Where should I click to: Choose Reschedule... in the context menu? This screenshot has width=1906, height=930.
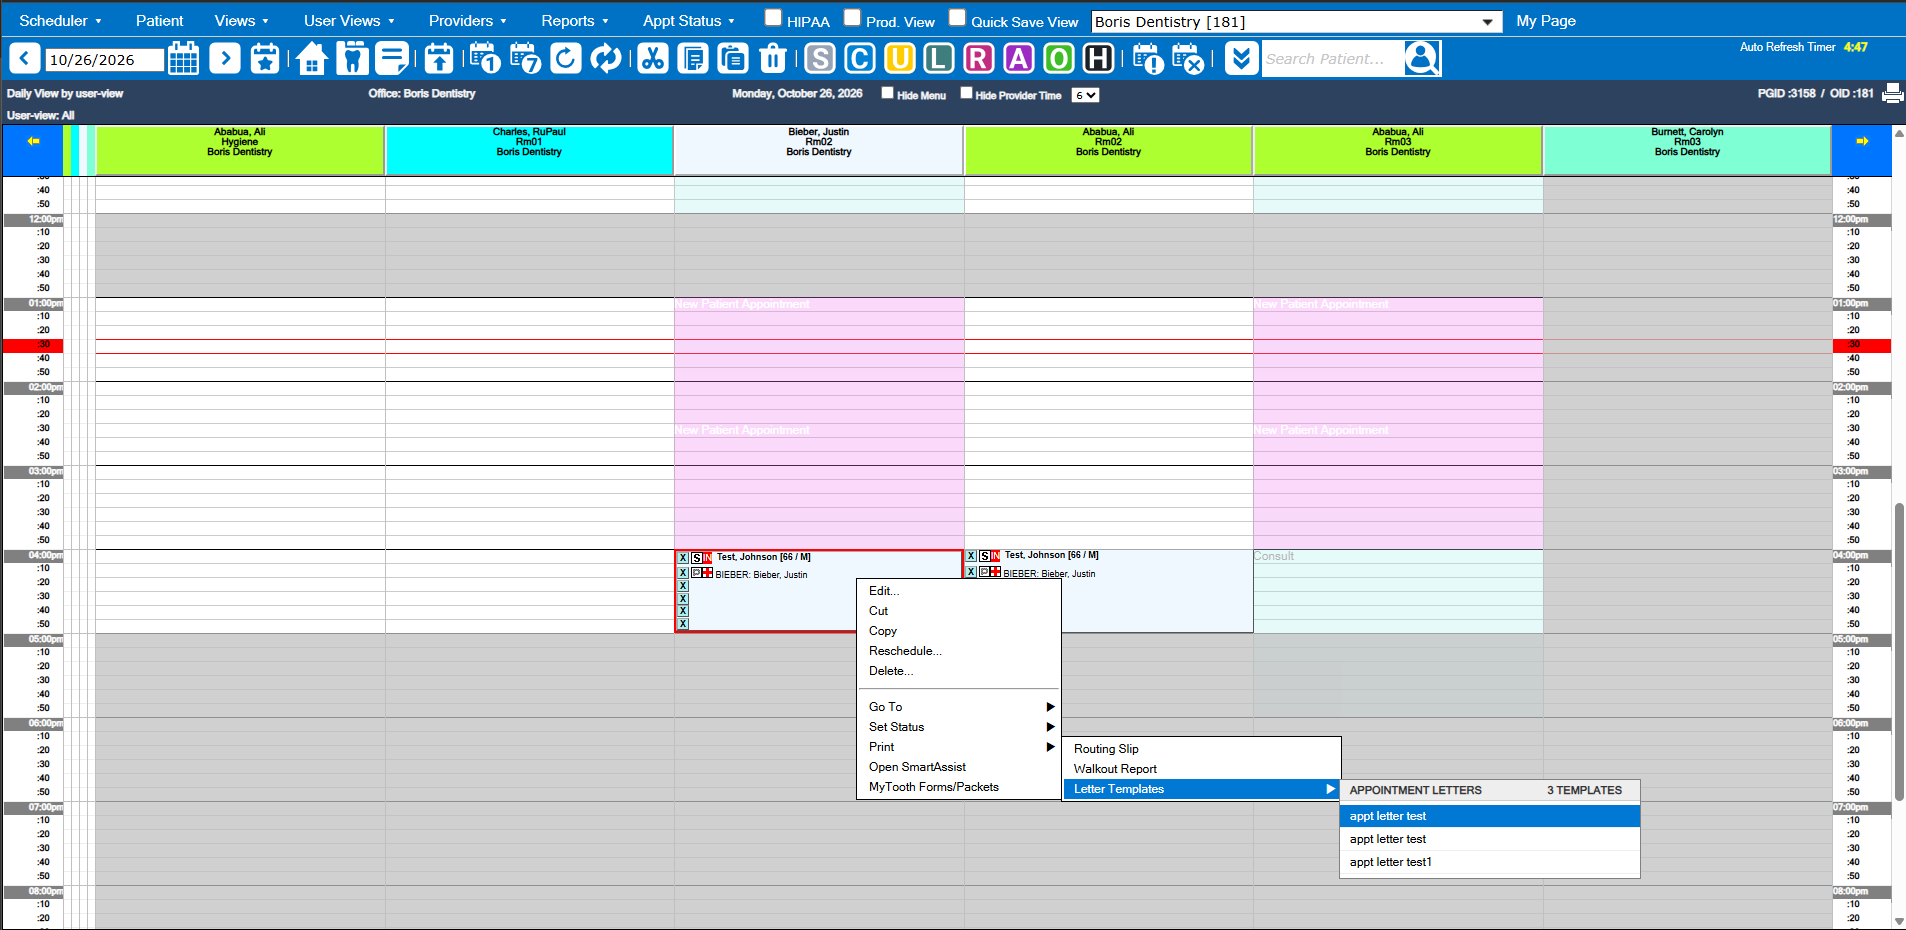click(960, 651)
